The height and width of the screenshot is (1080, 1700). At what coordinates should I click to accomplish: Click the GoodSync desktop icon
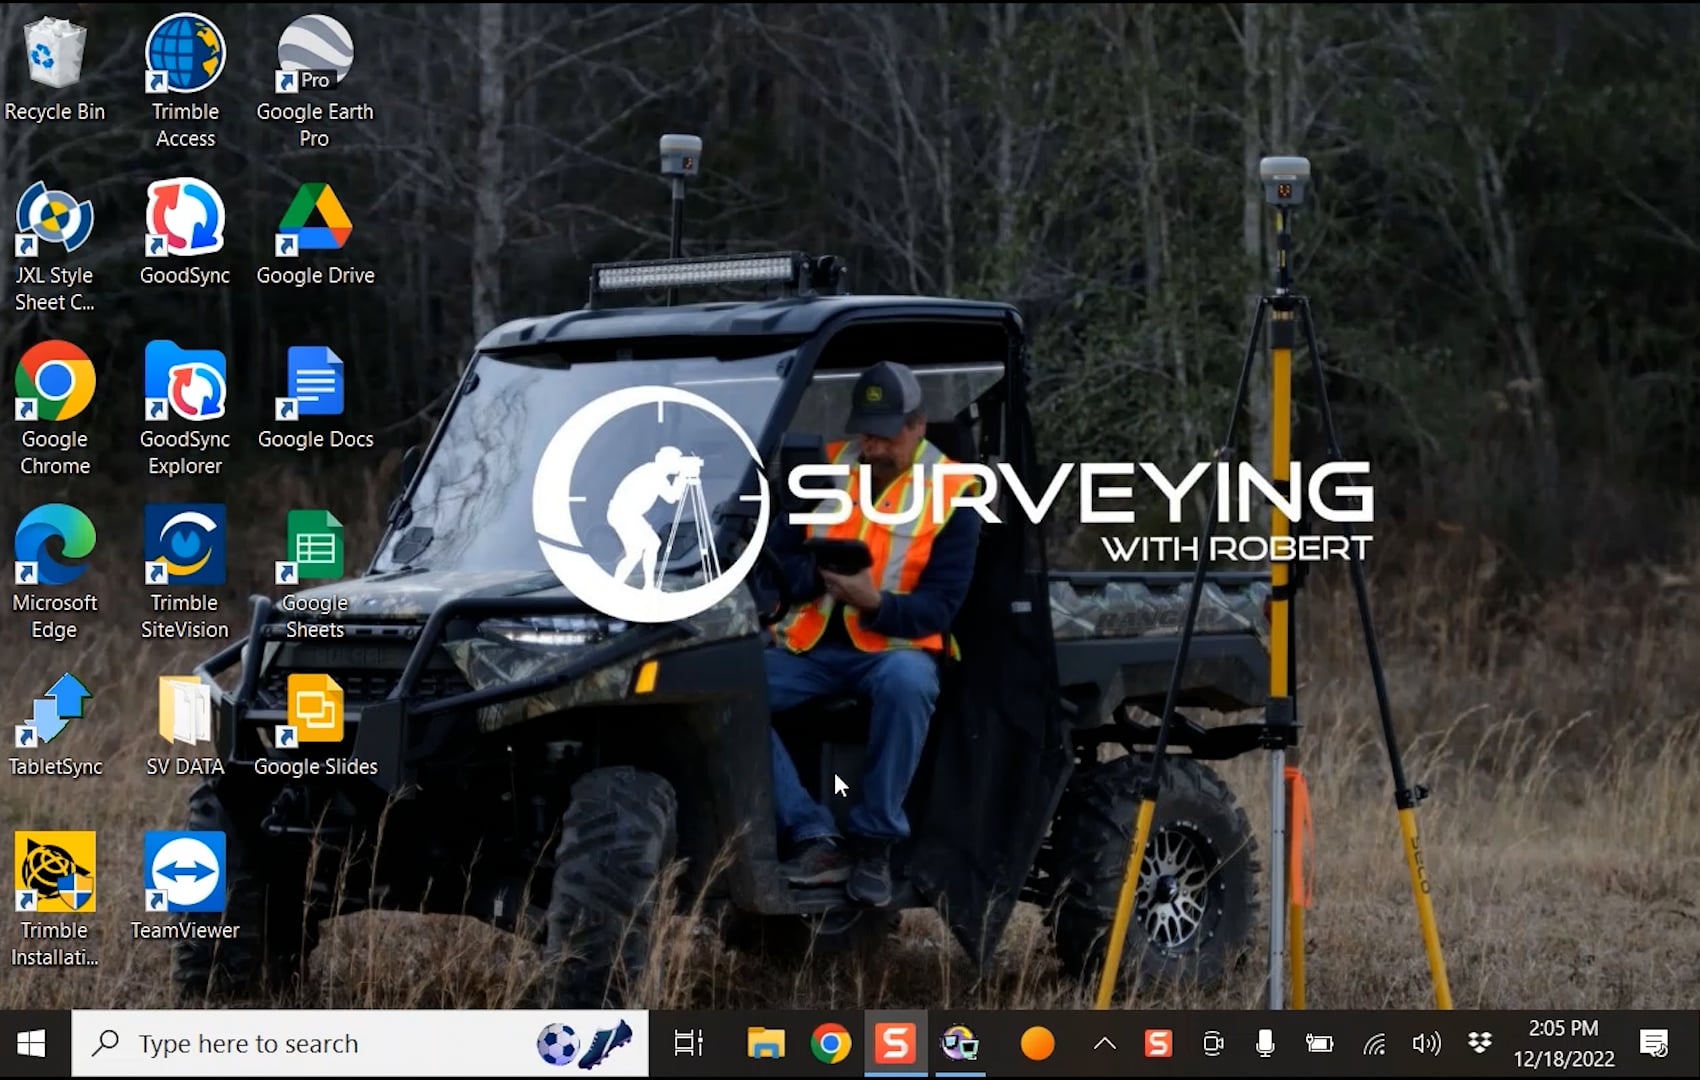tap(185, 233)
